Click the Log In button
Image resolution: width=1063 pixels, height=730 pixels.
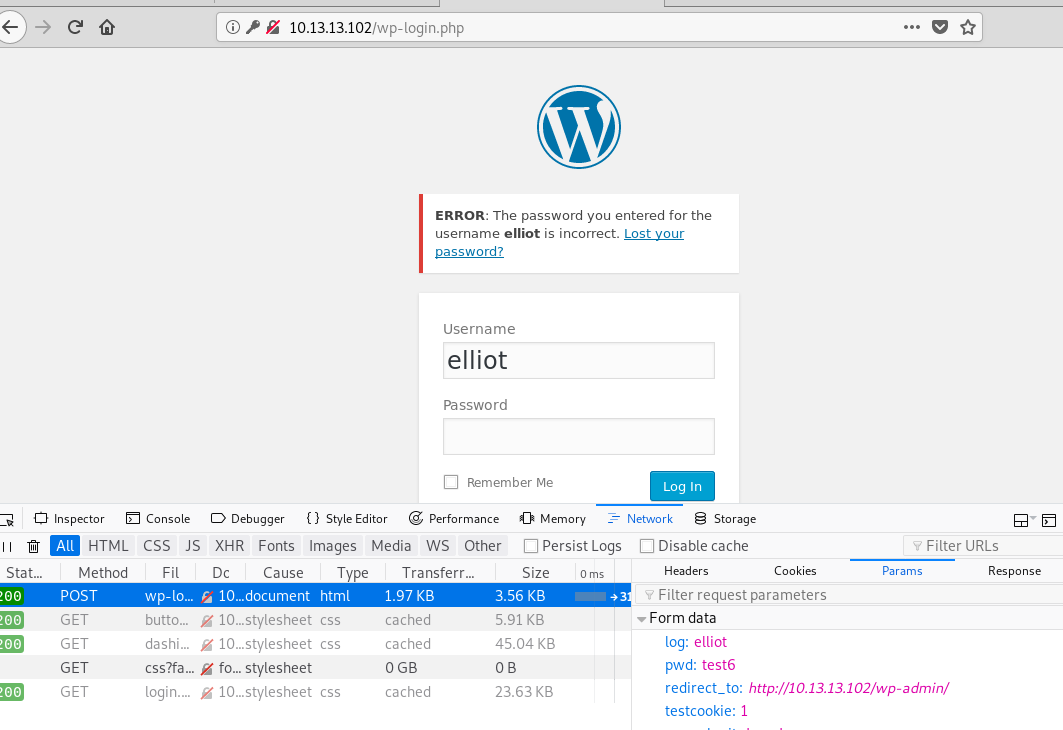point(682,486)
